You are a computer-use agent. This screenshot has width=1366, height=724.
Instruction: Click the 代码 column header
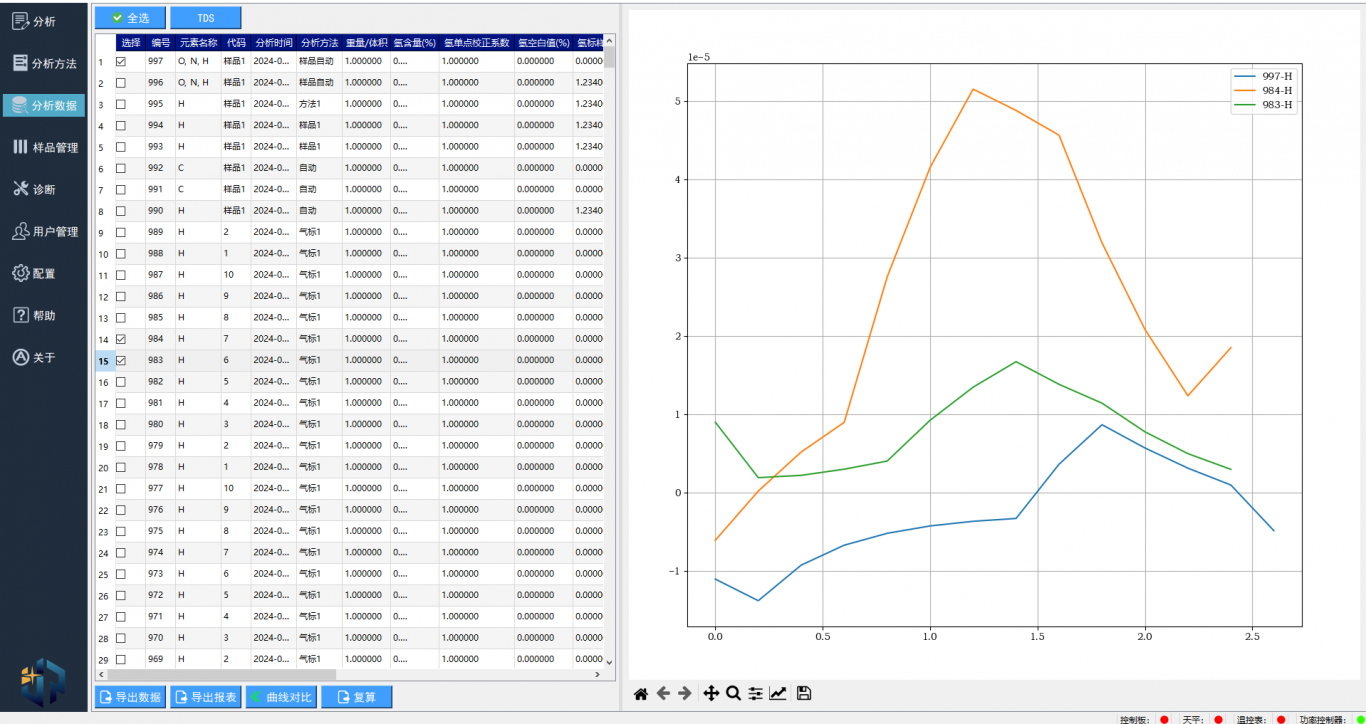click(235, 43)
